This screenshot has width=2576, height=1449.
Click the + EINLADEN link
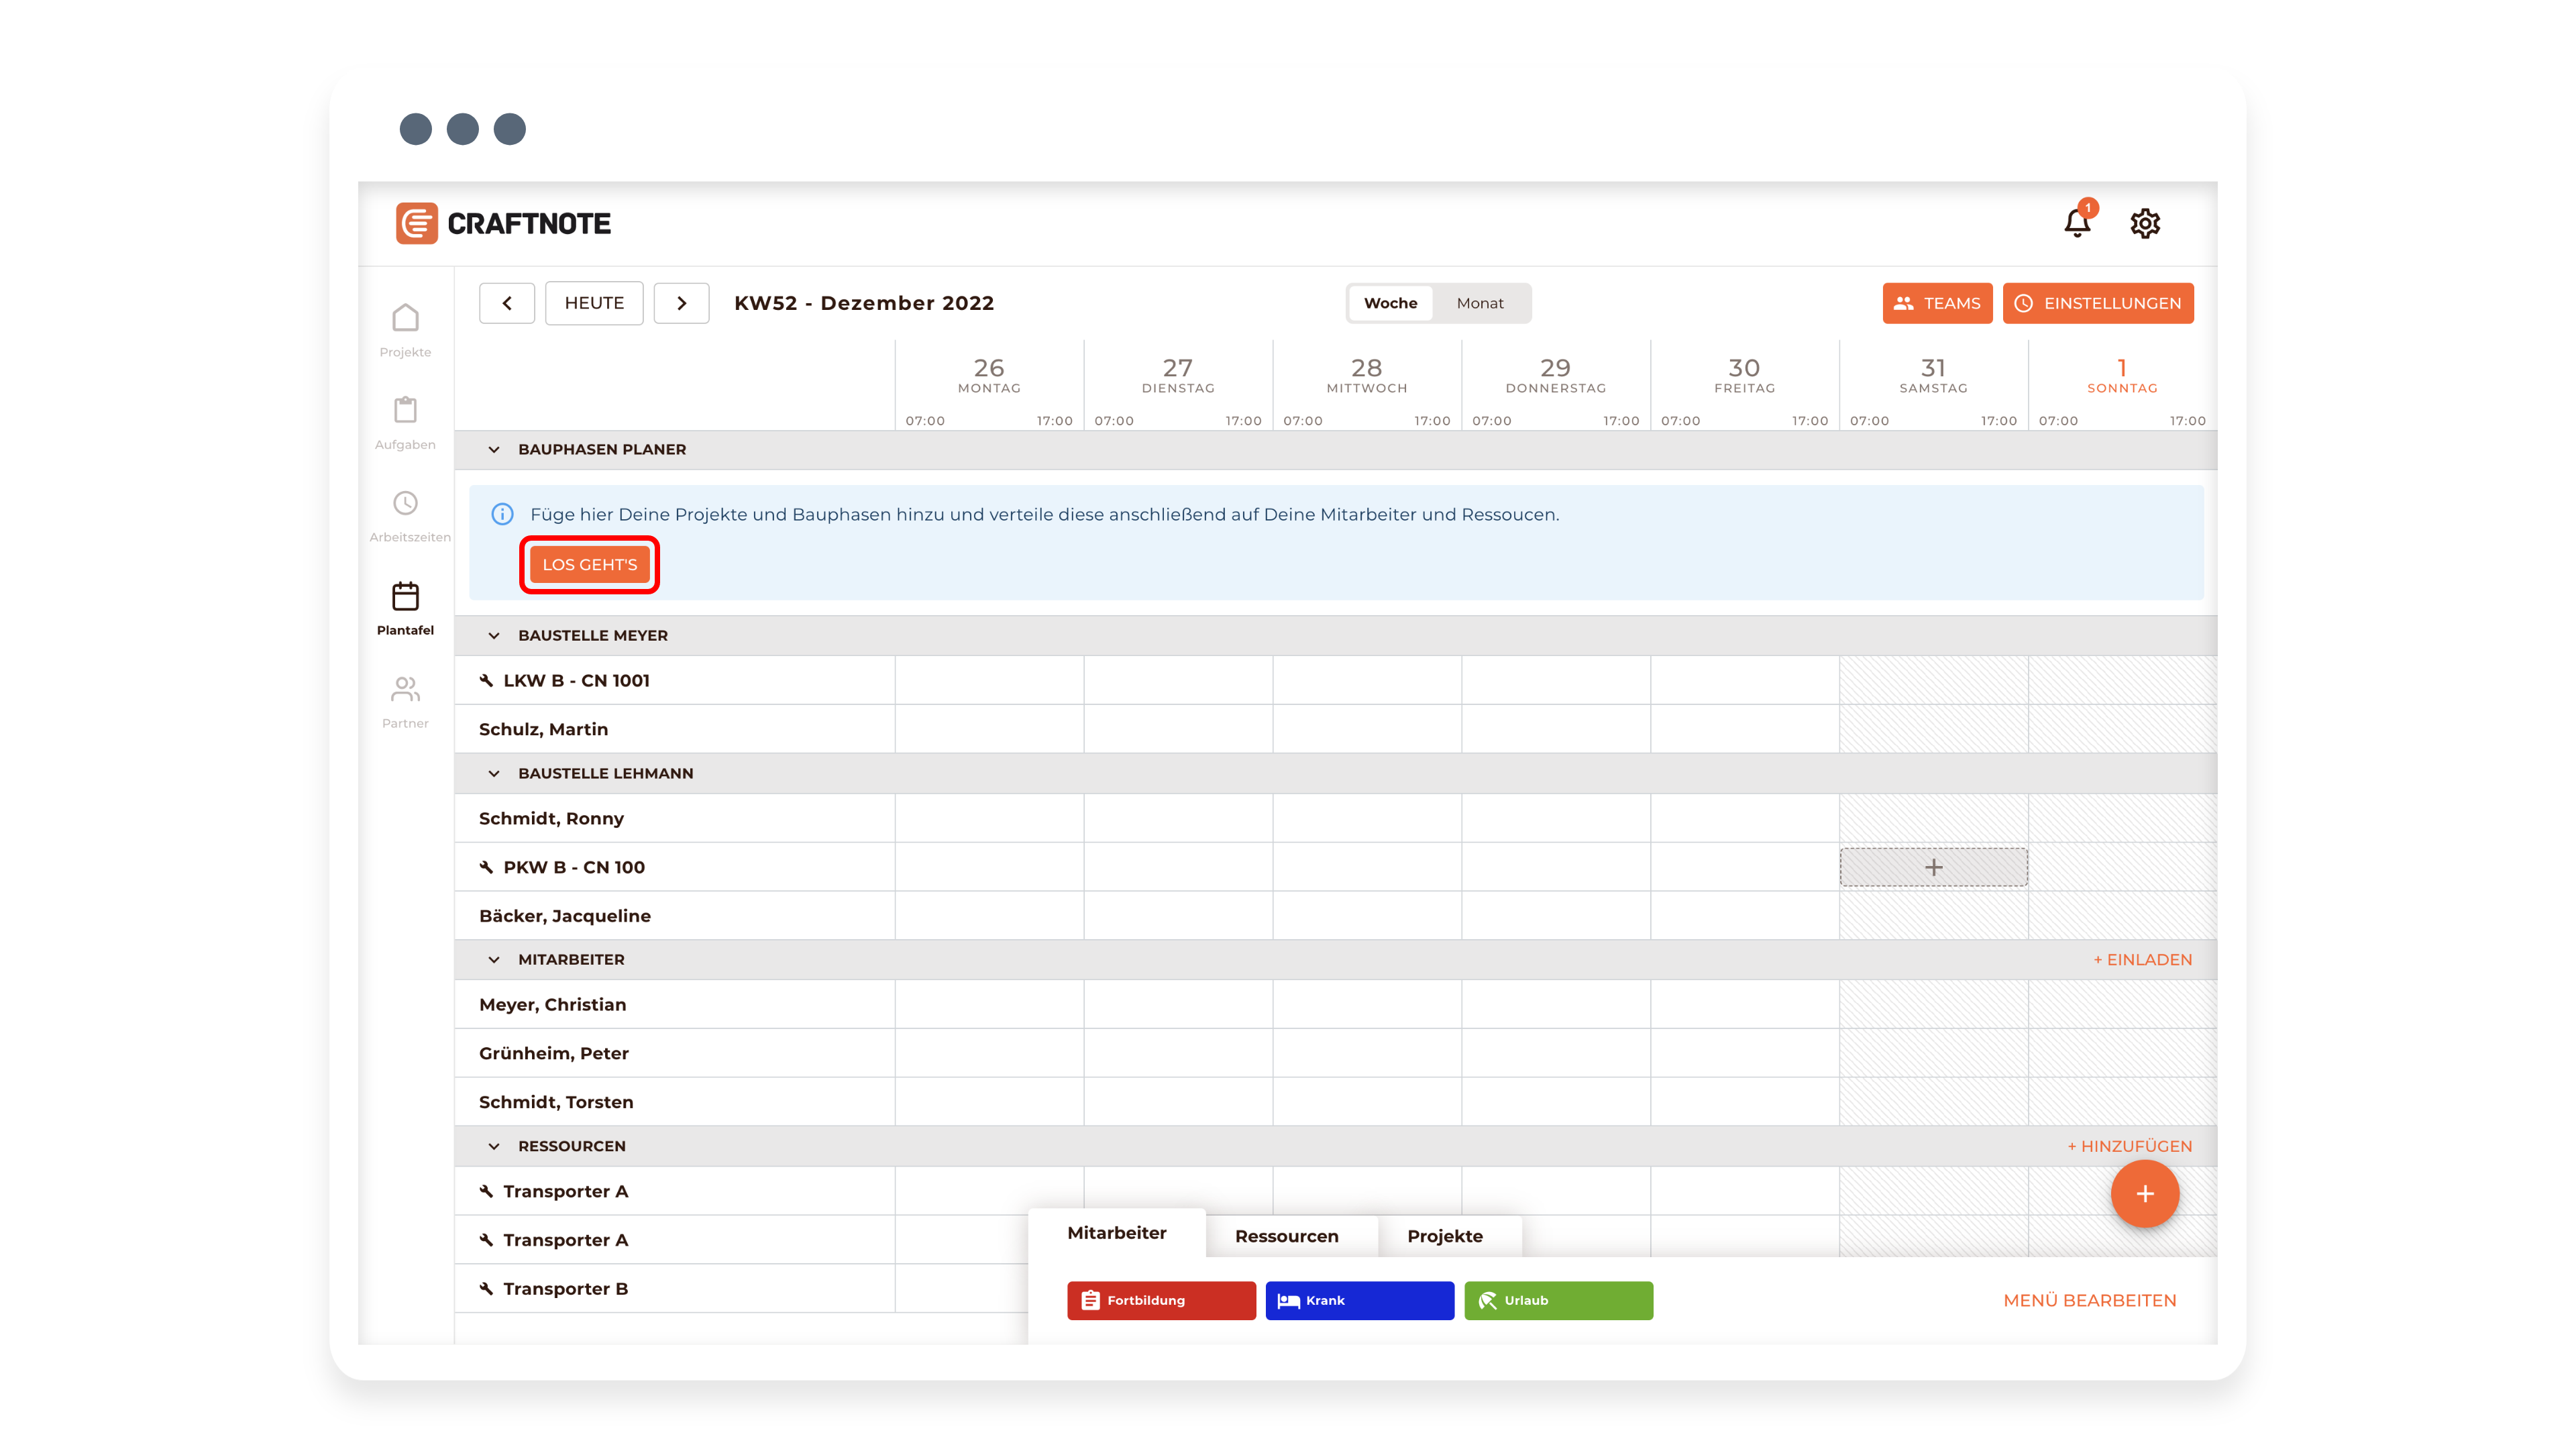2142,959
